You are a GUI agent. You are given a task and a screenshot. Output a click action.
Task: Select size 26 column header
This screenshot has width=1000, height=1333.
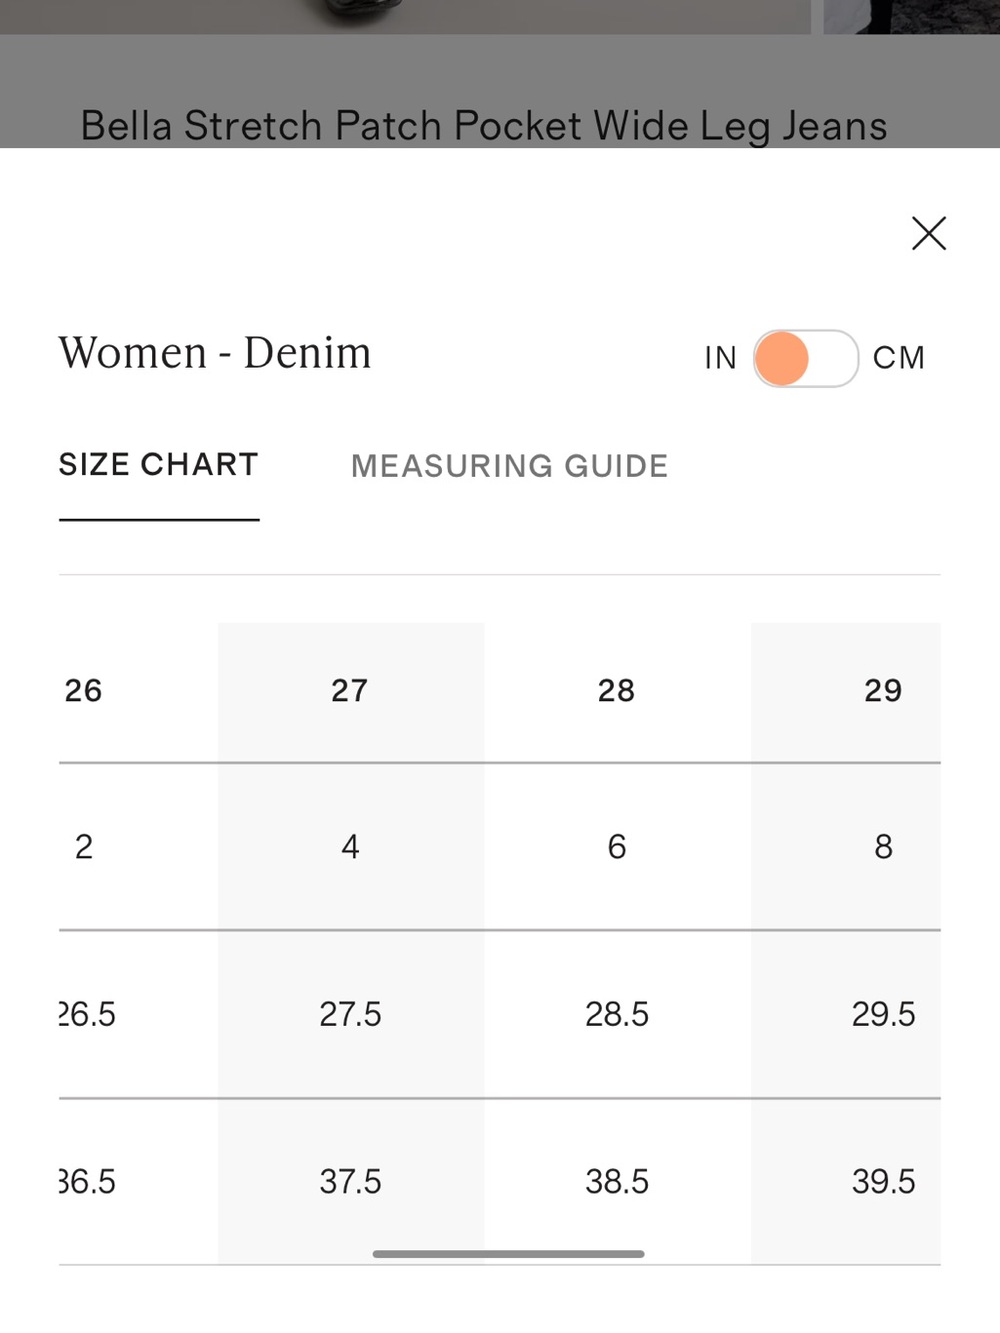(x=84, y=690)
